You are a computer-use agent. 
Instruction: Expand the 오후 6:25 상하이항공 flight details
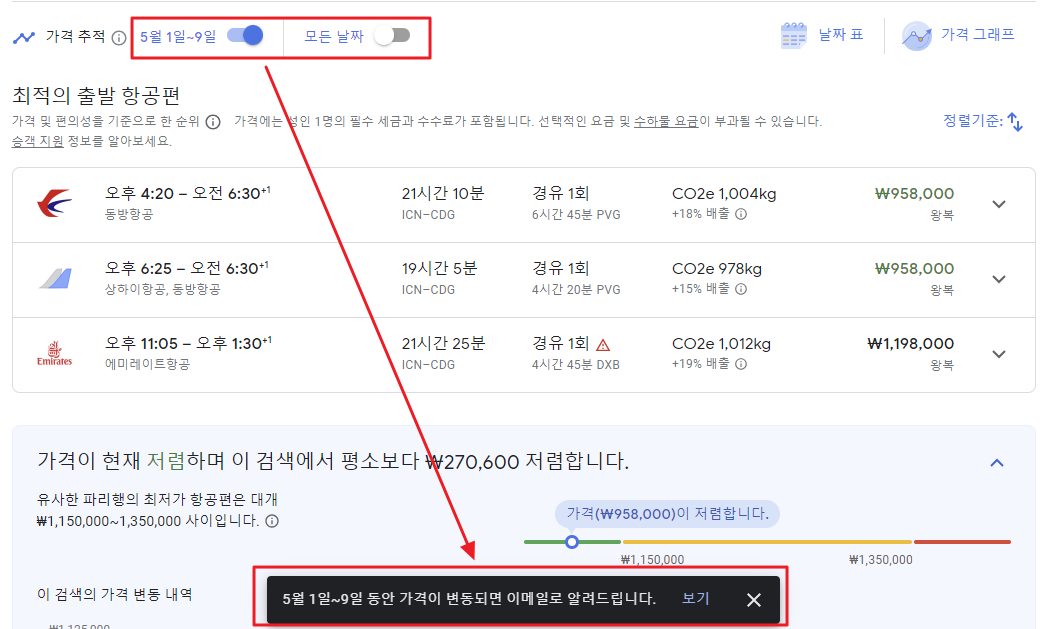click(x=998, y=279)
